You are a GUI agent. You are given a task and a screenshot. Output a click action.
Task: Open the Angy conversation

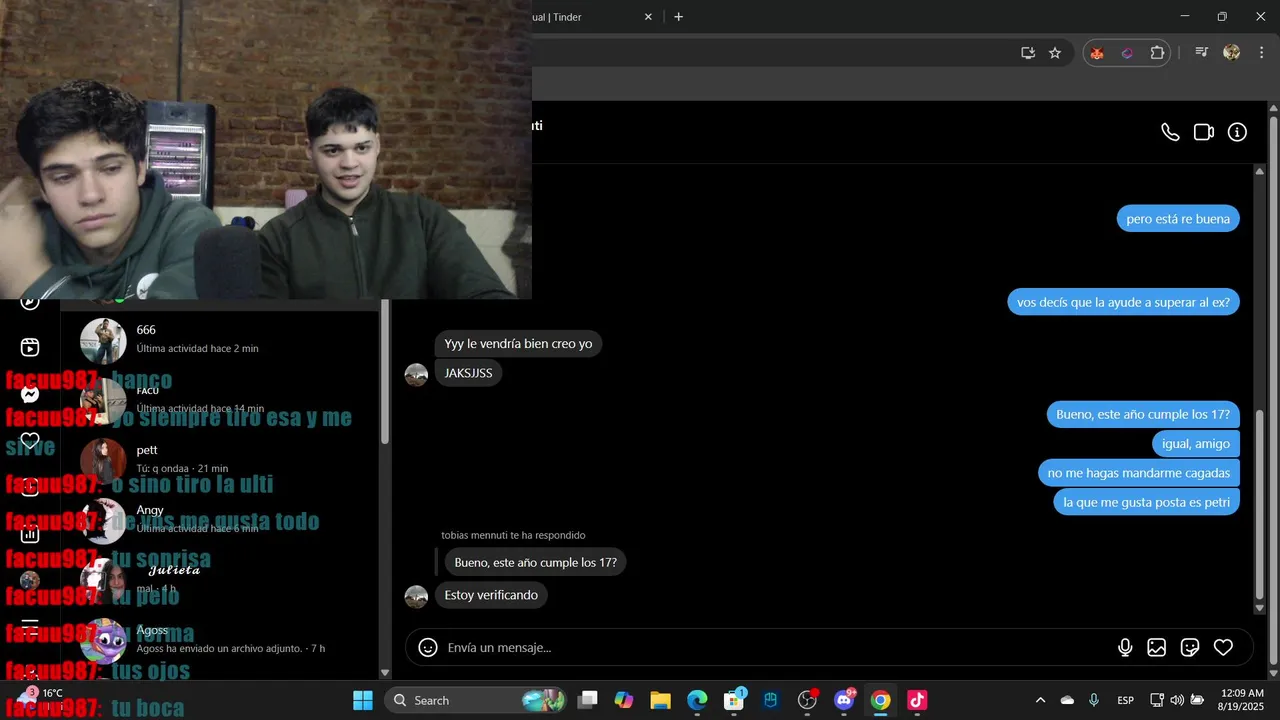click(x=220, y=520)
